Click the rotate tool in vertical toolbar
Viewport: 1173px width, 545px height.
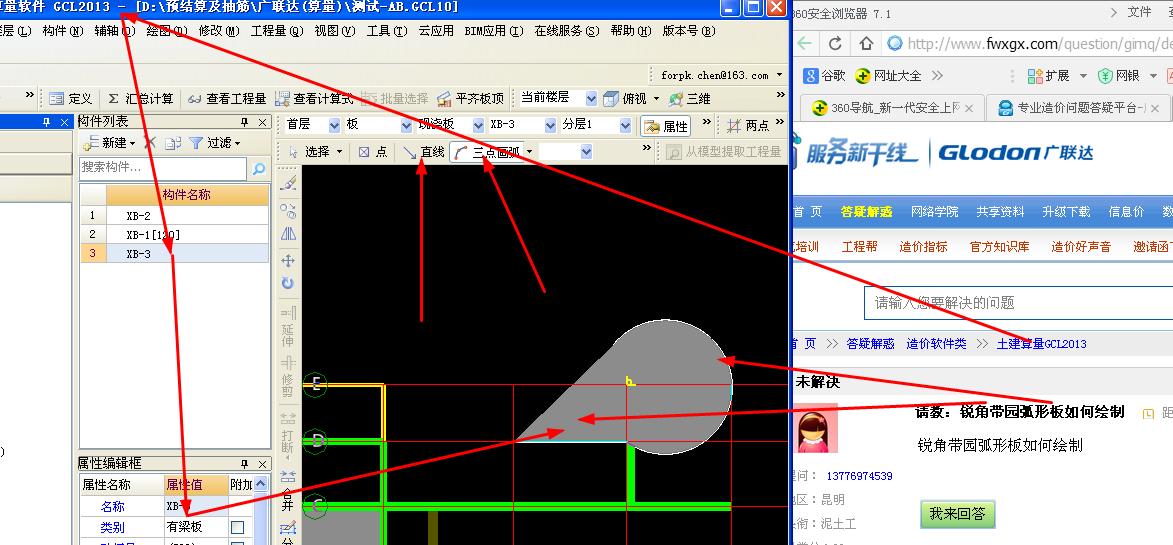pyautogui.click(x=288, y=283)
